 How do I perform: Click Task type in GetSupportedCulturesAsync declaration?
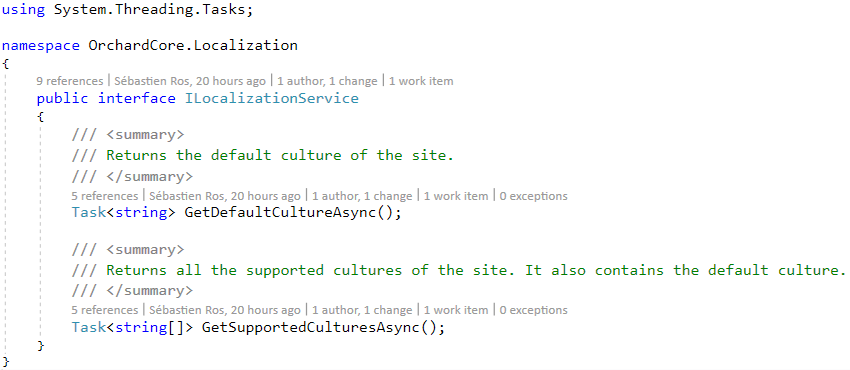[88, 327]
